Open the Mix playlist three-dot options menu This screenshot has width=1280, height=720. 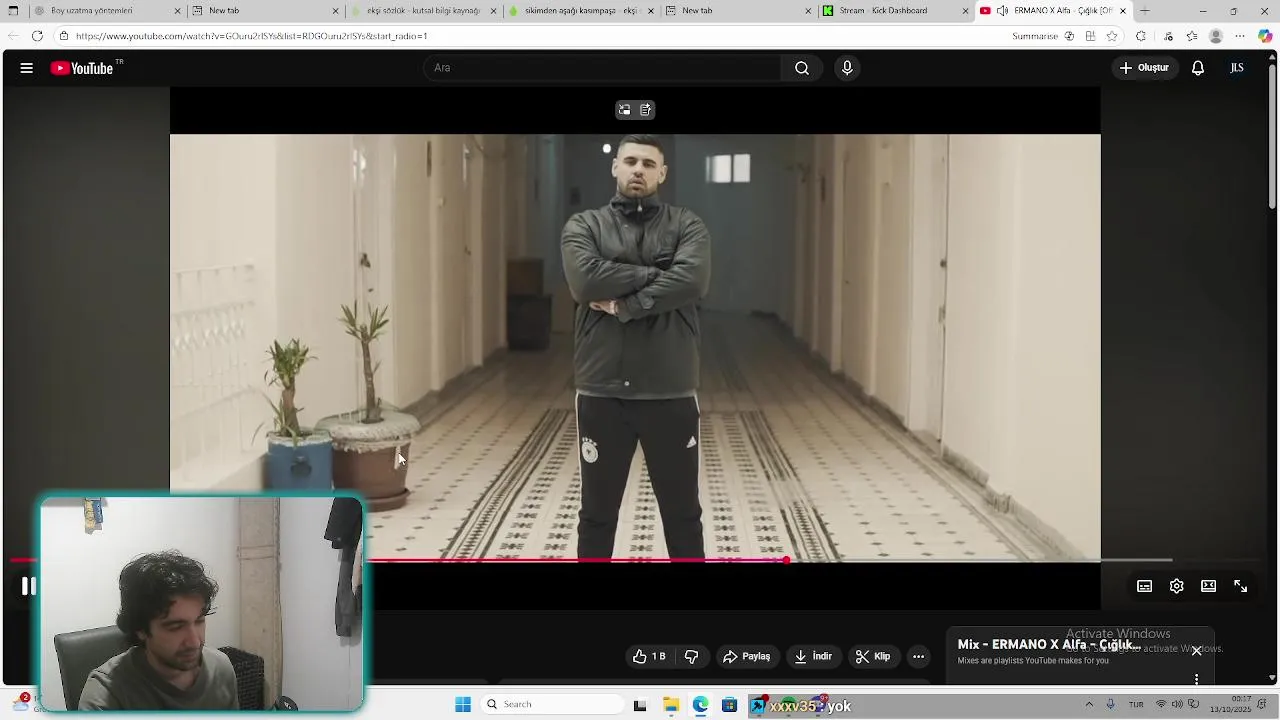[1196, 679]
